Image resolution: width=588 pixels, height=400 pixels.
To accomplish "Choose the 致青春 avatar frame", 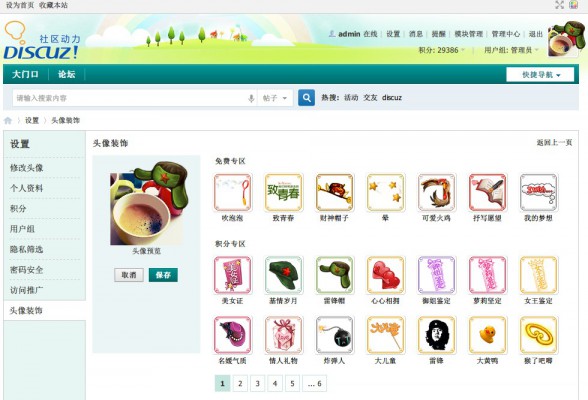I will click(284, 192).
